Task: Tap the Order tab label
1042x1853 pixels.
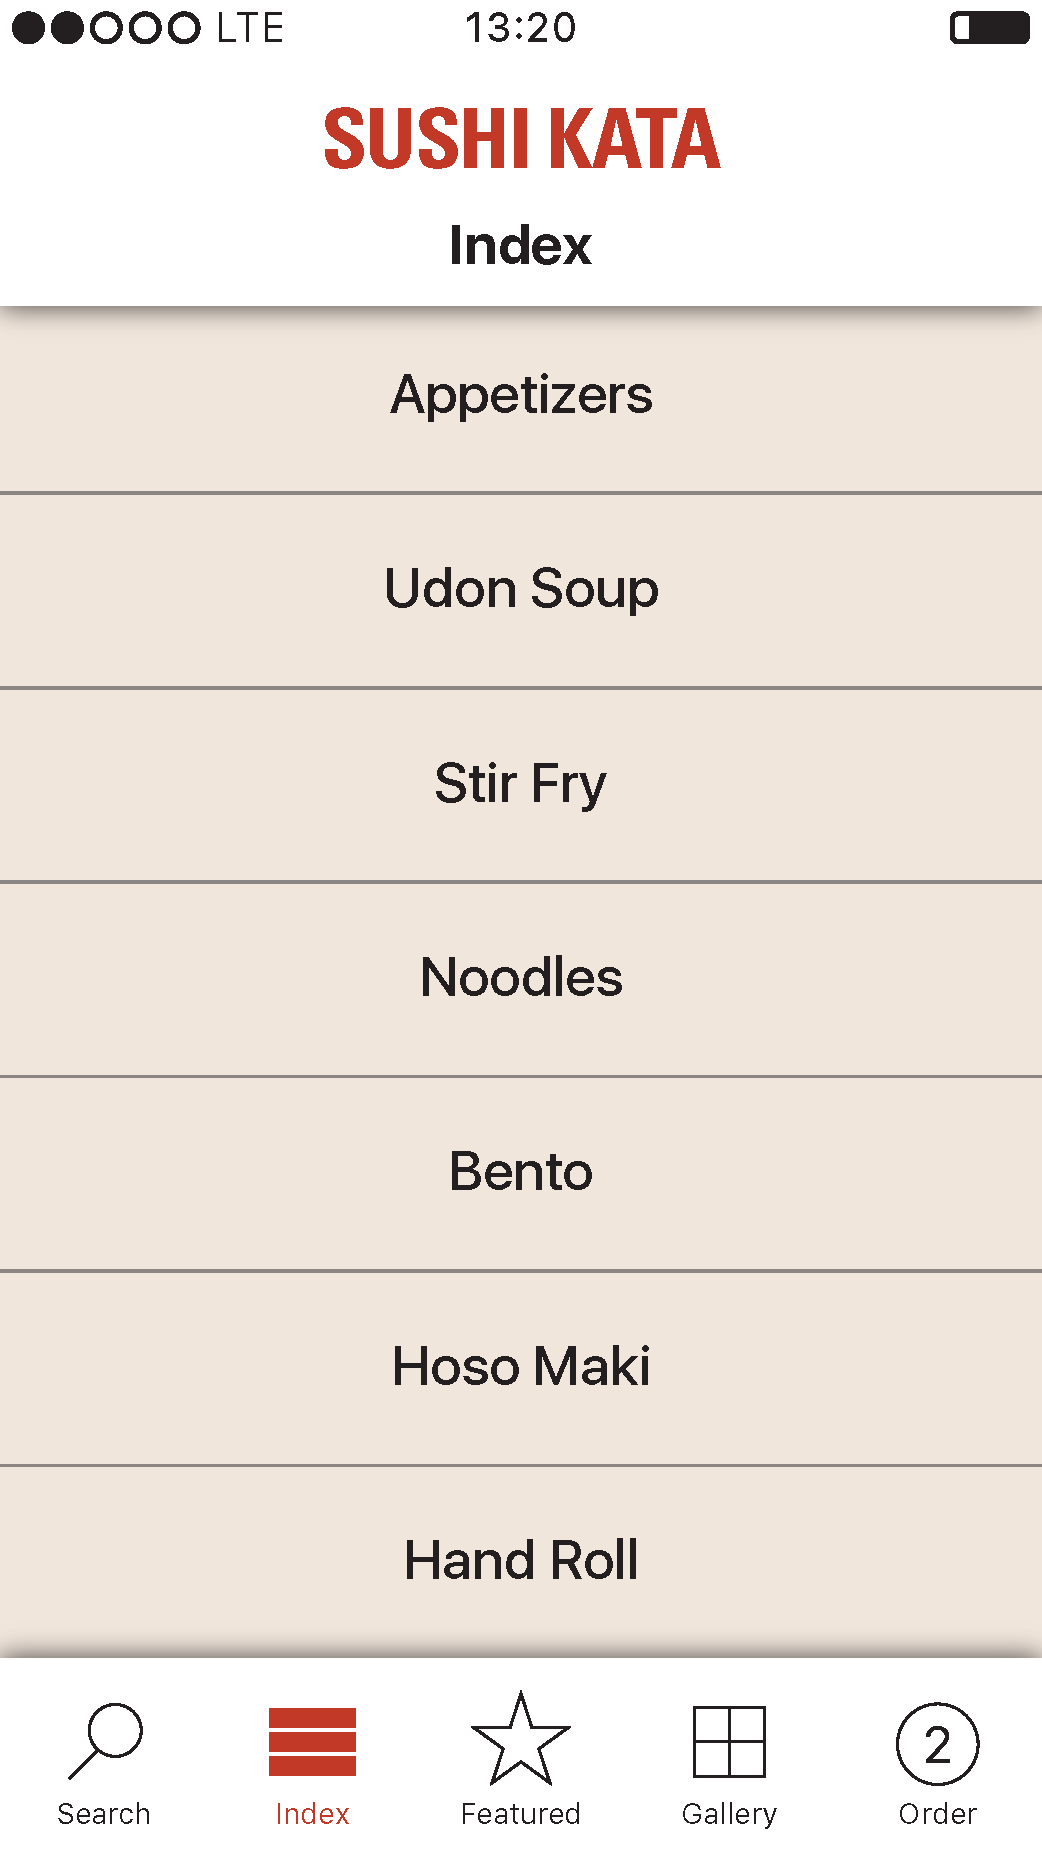Action: pyautogui.click(x=937, y=1814)
